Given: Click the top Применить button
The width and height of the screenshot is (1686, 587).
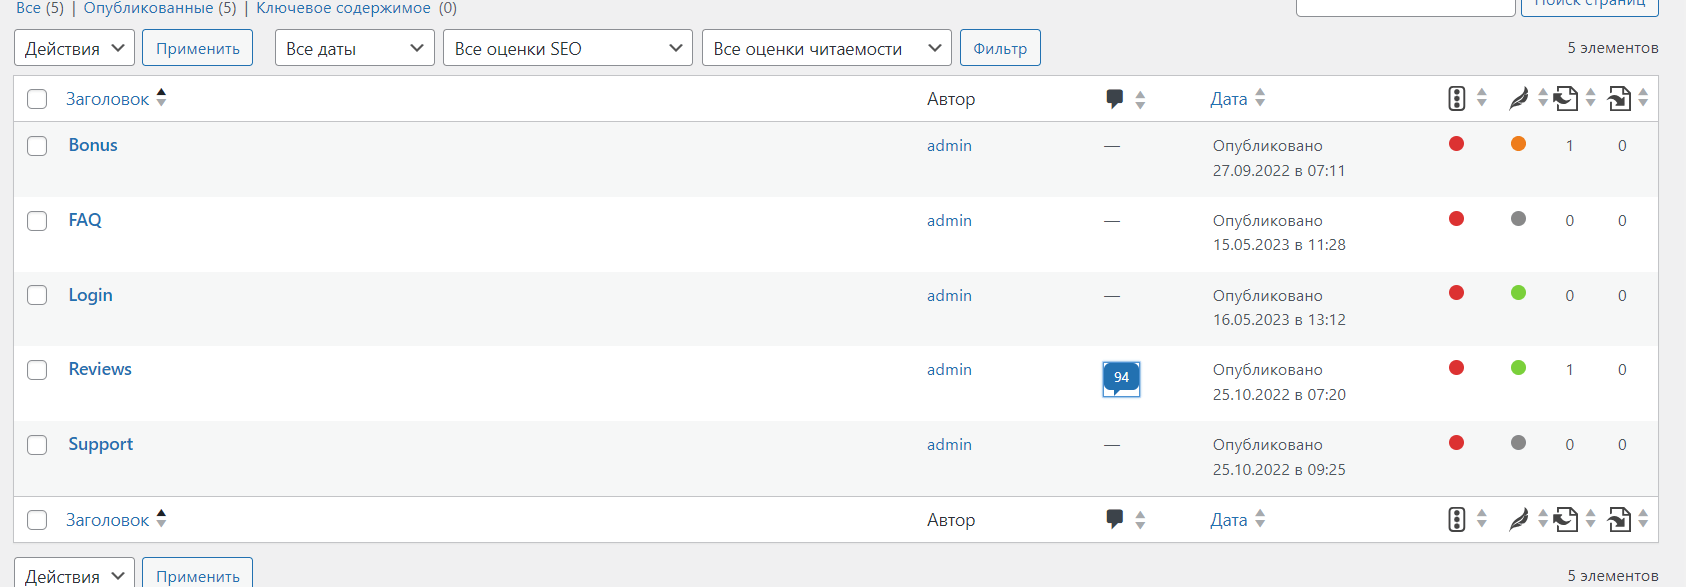Looking at the screenshot, I should [x=197, y=48].
